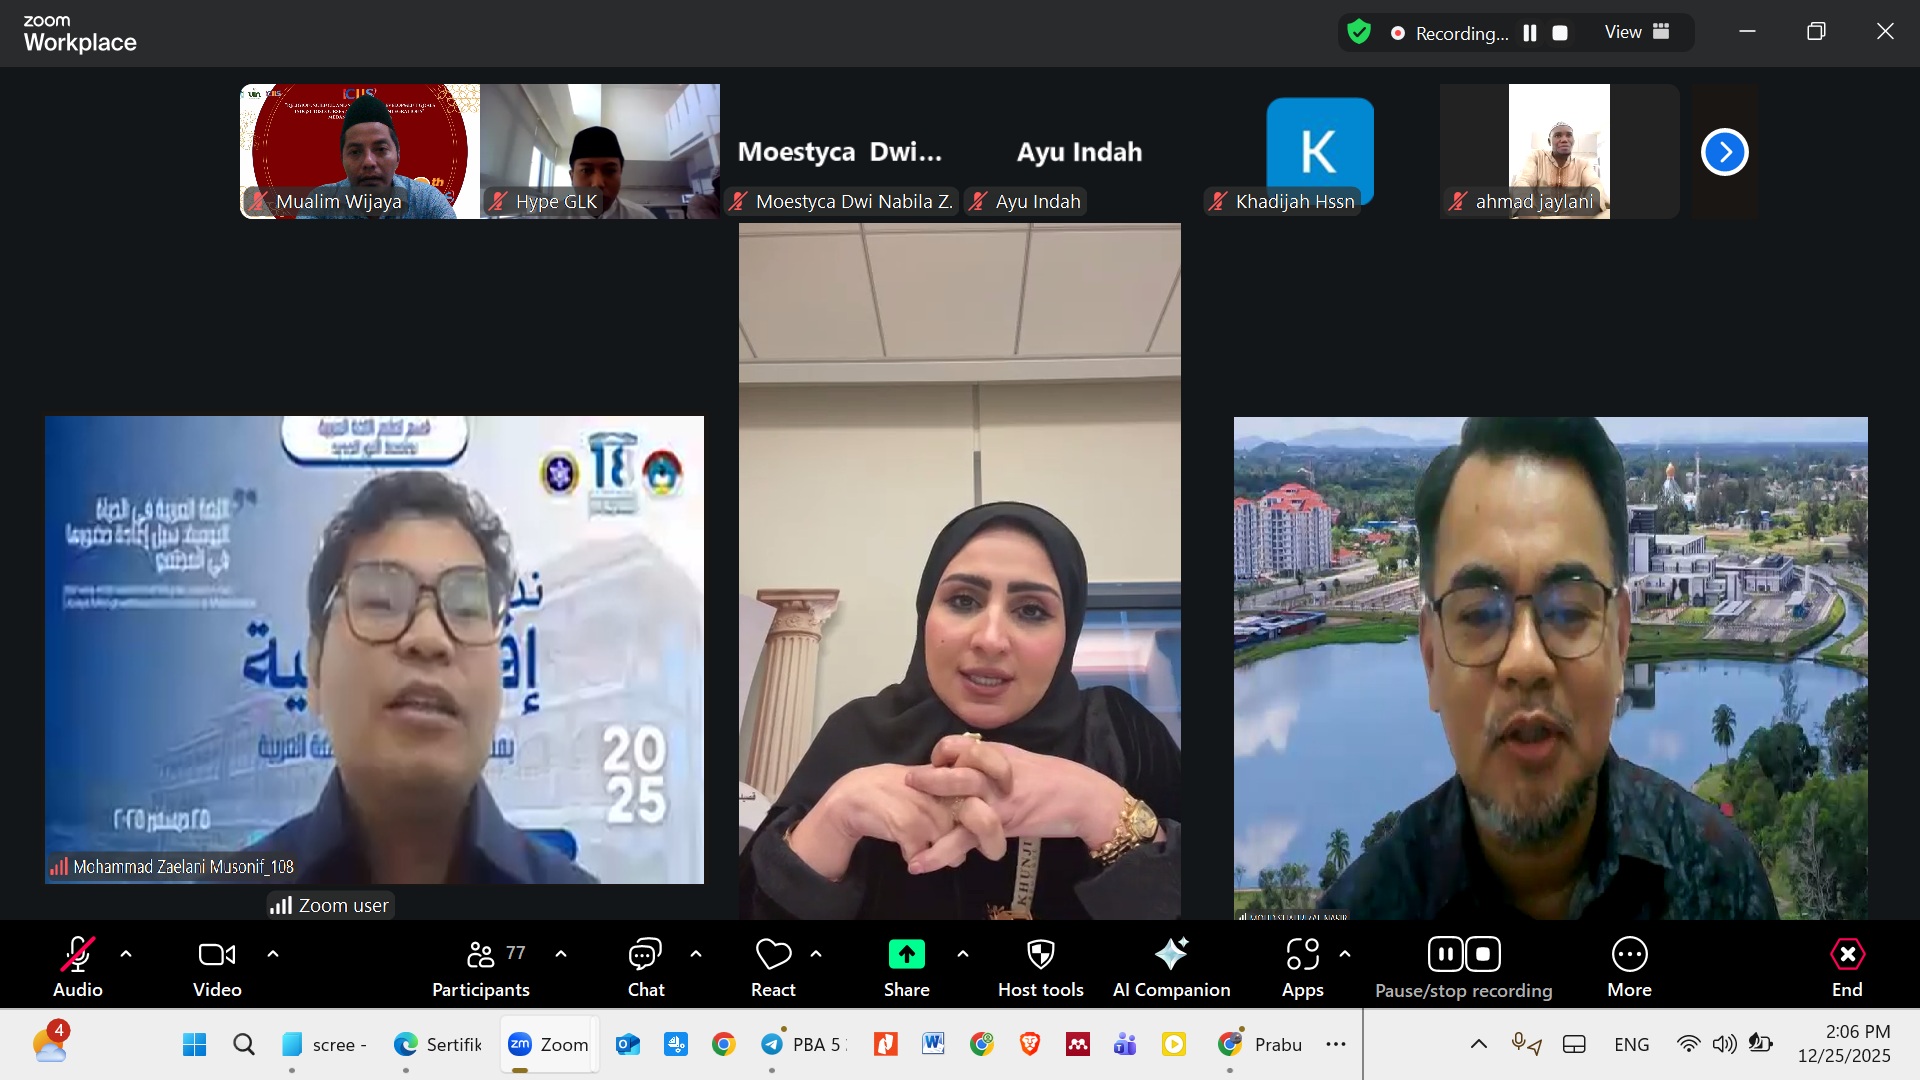The width and height of the screenshot is (1920, 1080).
Task: Open Word from the Windows taskbar
Action: pyautogui.click(x=933, y=1044)
